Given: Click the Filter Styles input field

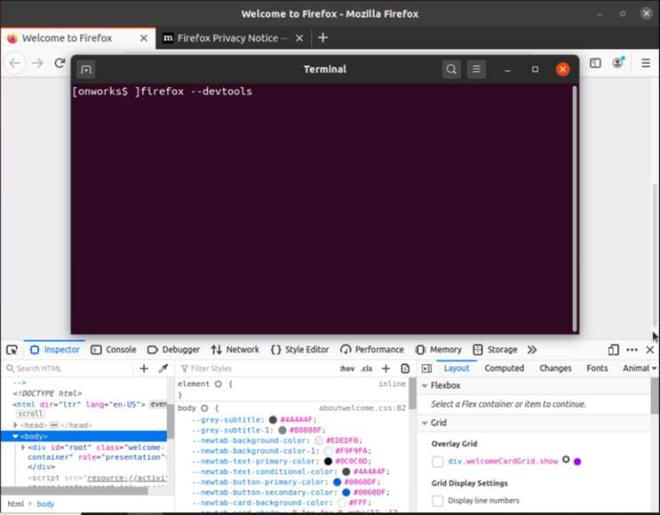Looking at the screenshot, I should tap(257, 369).
